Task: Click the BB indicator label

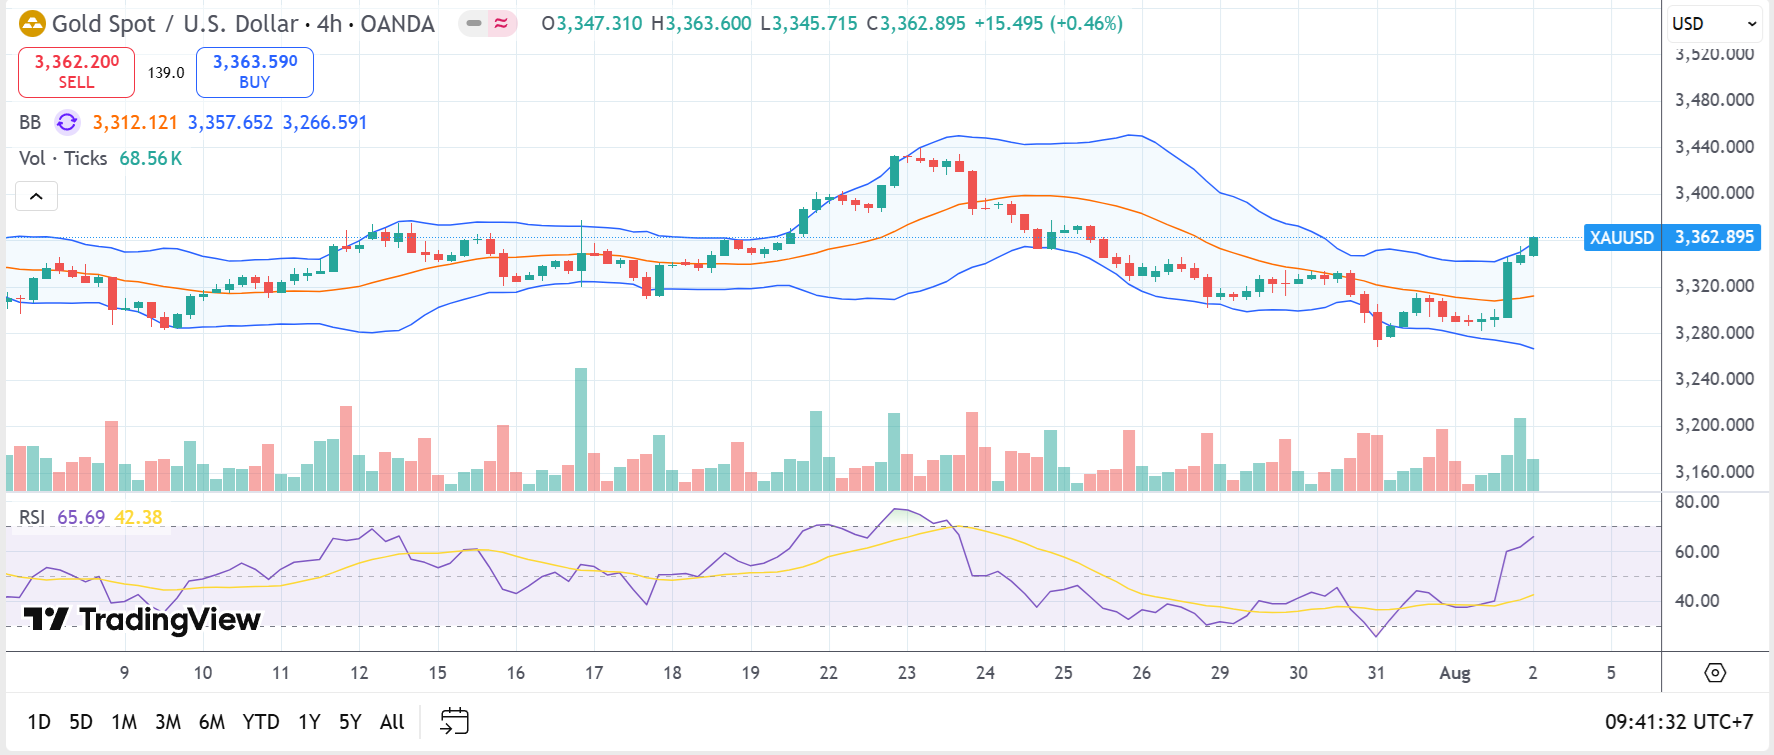Action: (30, 122)
